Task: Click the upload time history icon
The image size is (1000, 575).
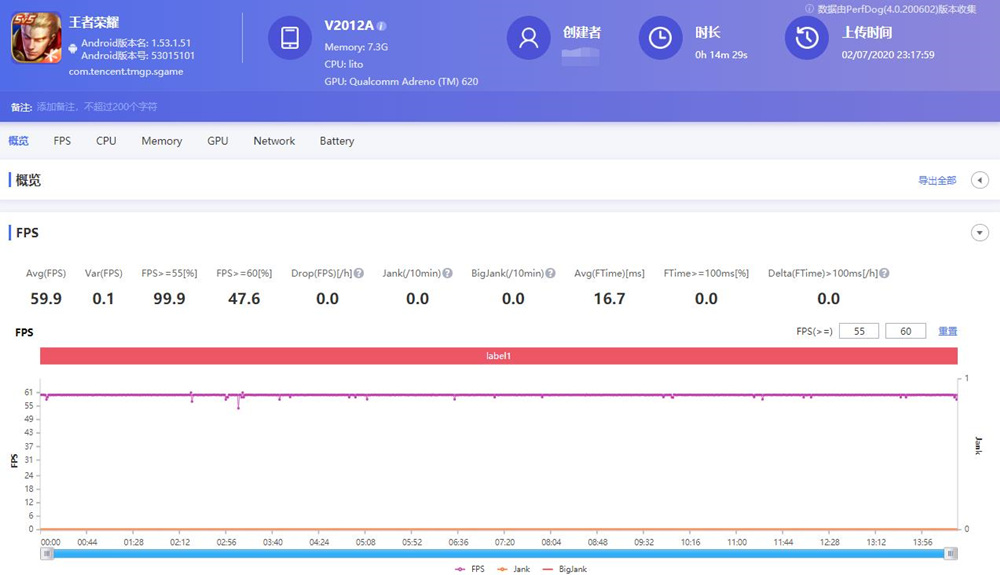Action: (x=806, y=38)
